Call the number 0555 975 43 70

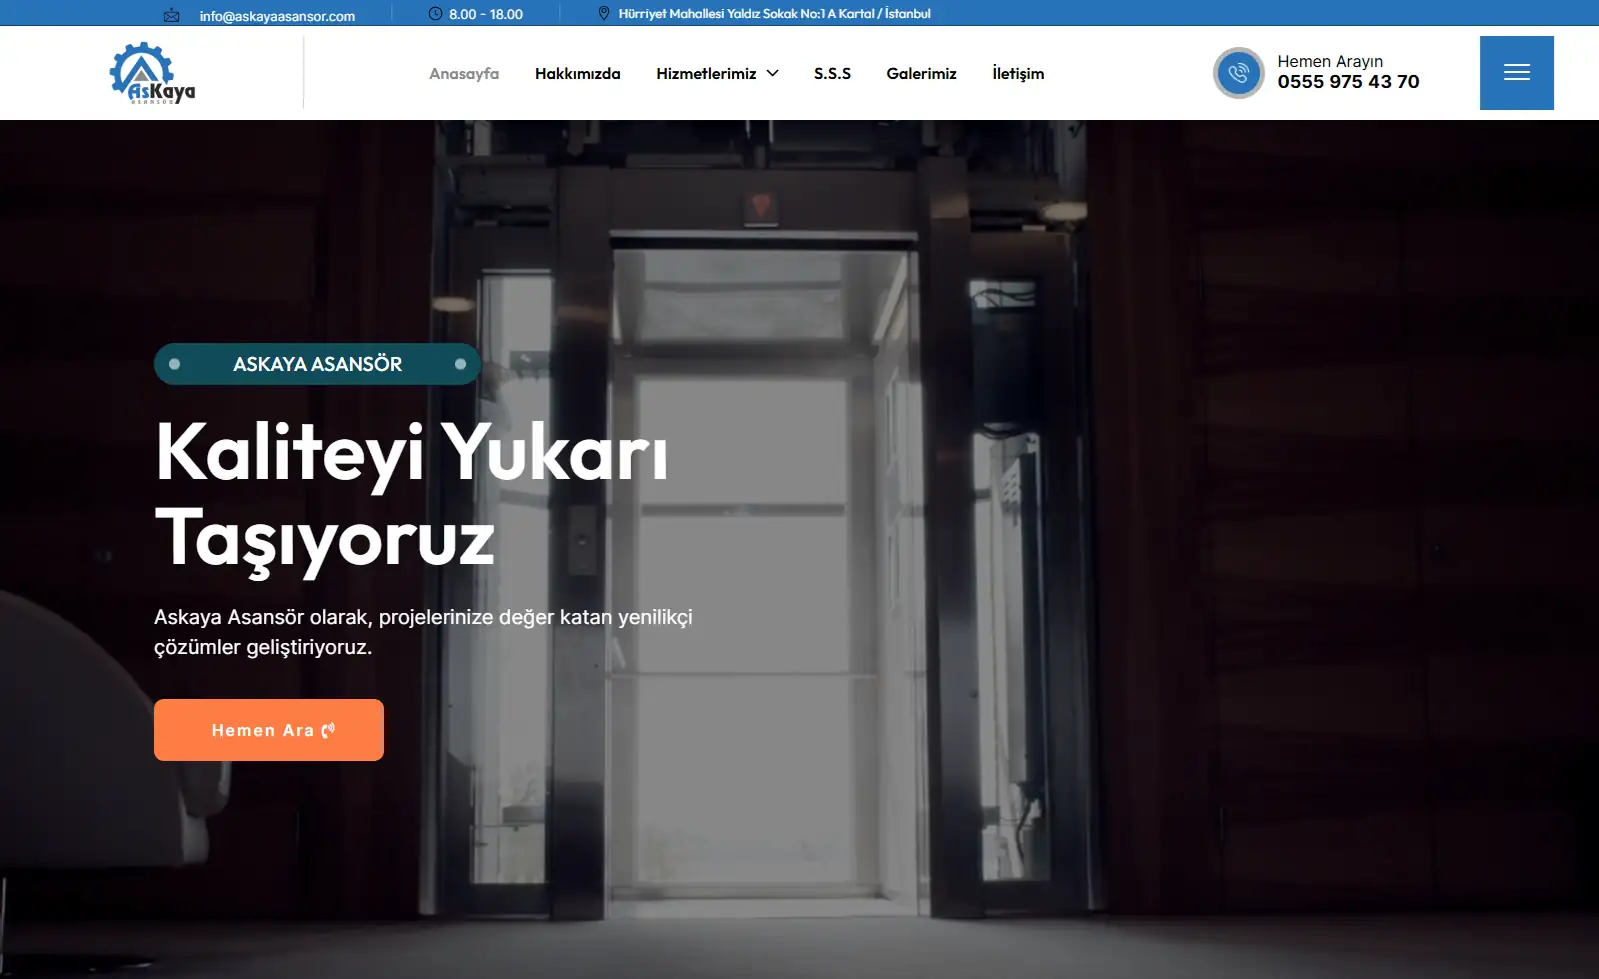(1348, 82)
